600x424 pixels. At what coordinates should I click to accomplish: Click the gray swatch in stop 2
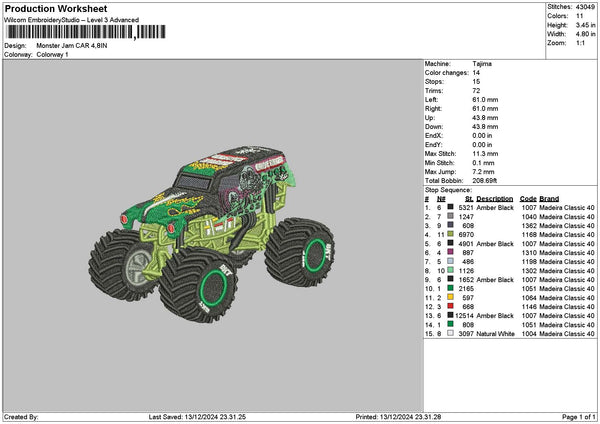pyautogui.click(x=450, y=216)
